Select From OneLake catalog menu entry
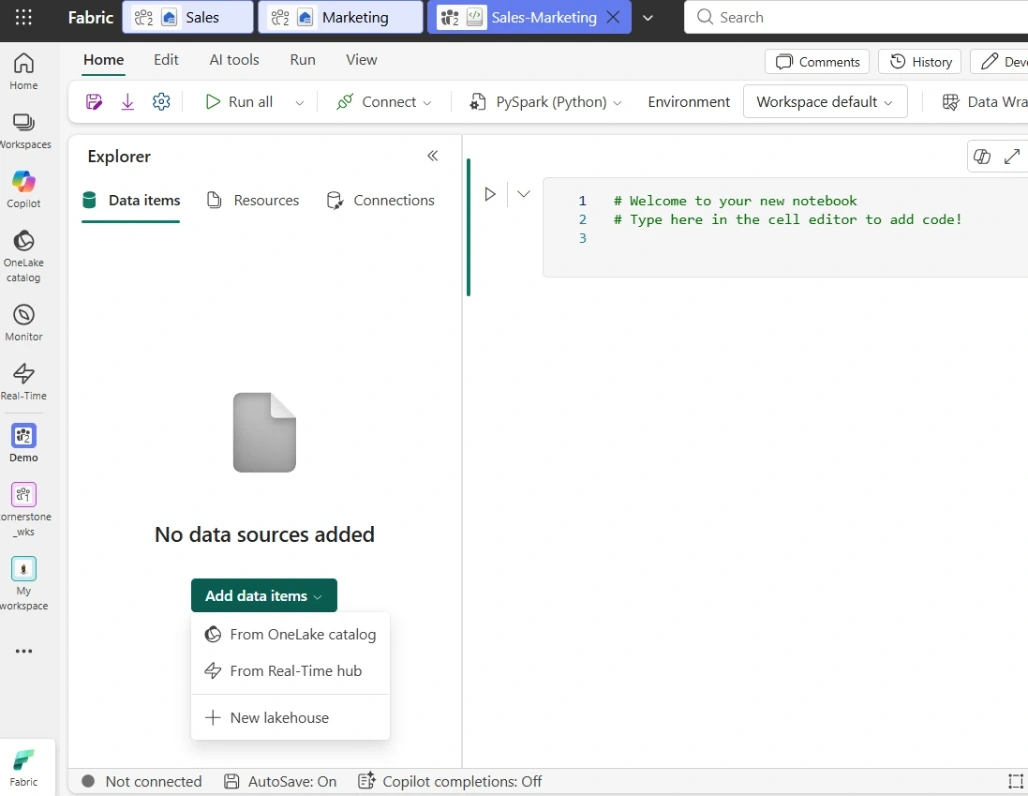The image size is (1028, 796). click(290, 634)
